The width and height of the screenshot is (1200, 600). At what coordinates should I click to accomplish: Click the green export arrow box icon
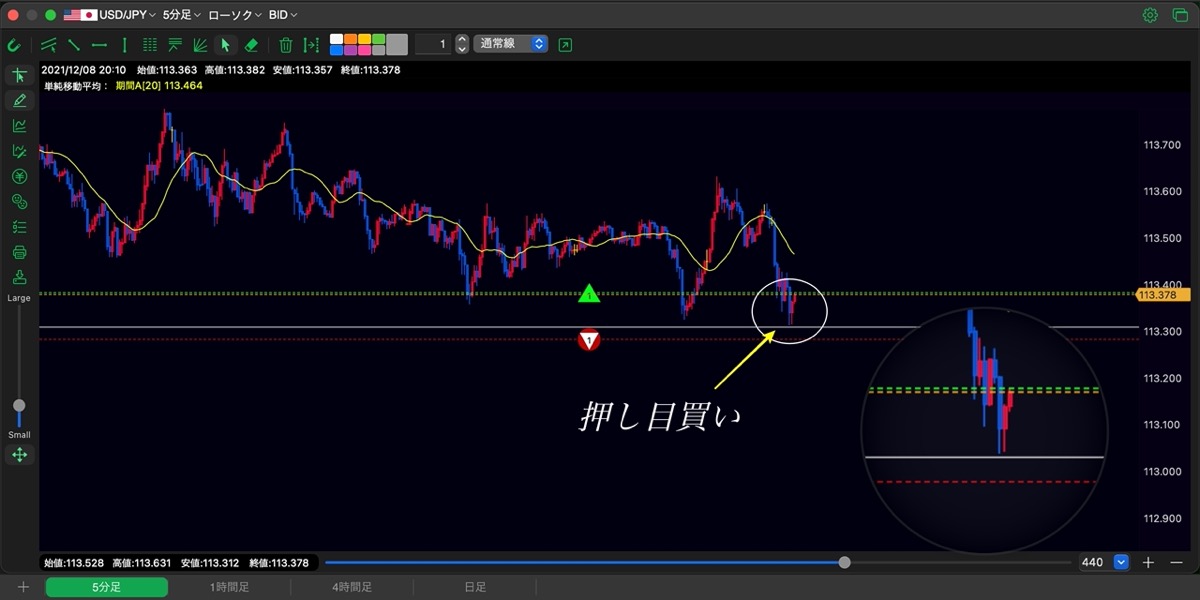pyautogui.click(x=566, y=45)
